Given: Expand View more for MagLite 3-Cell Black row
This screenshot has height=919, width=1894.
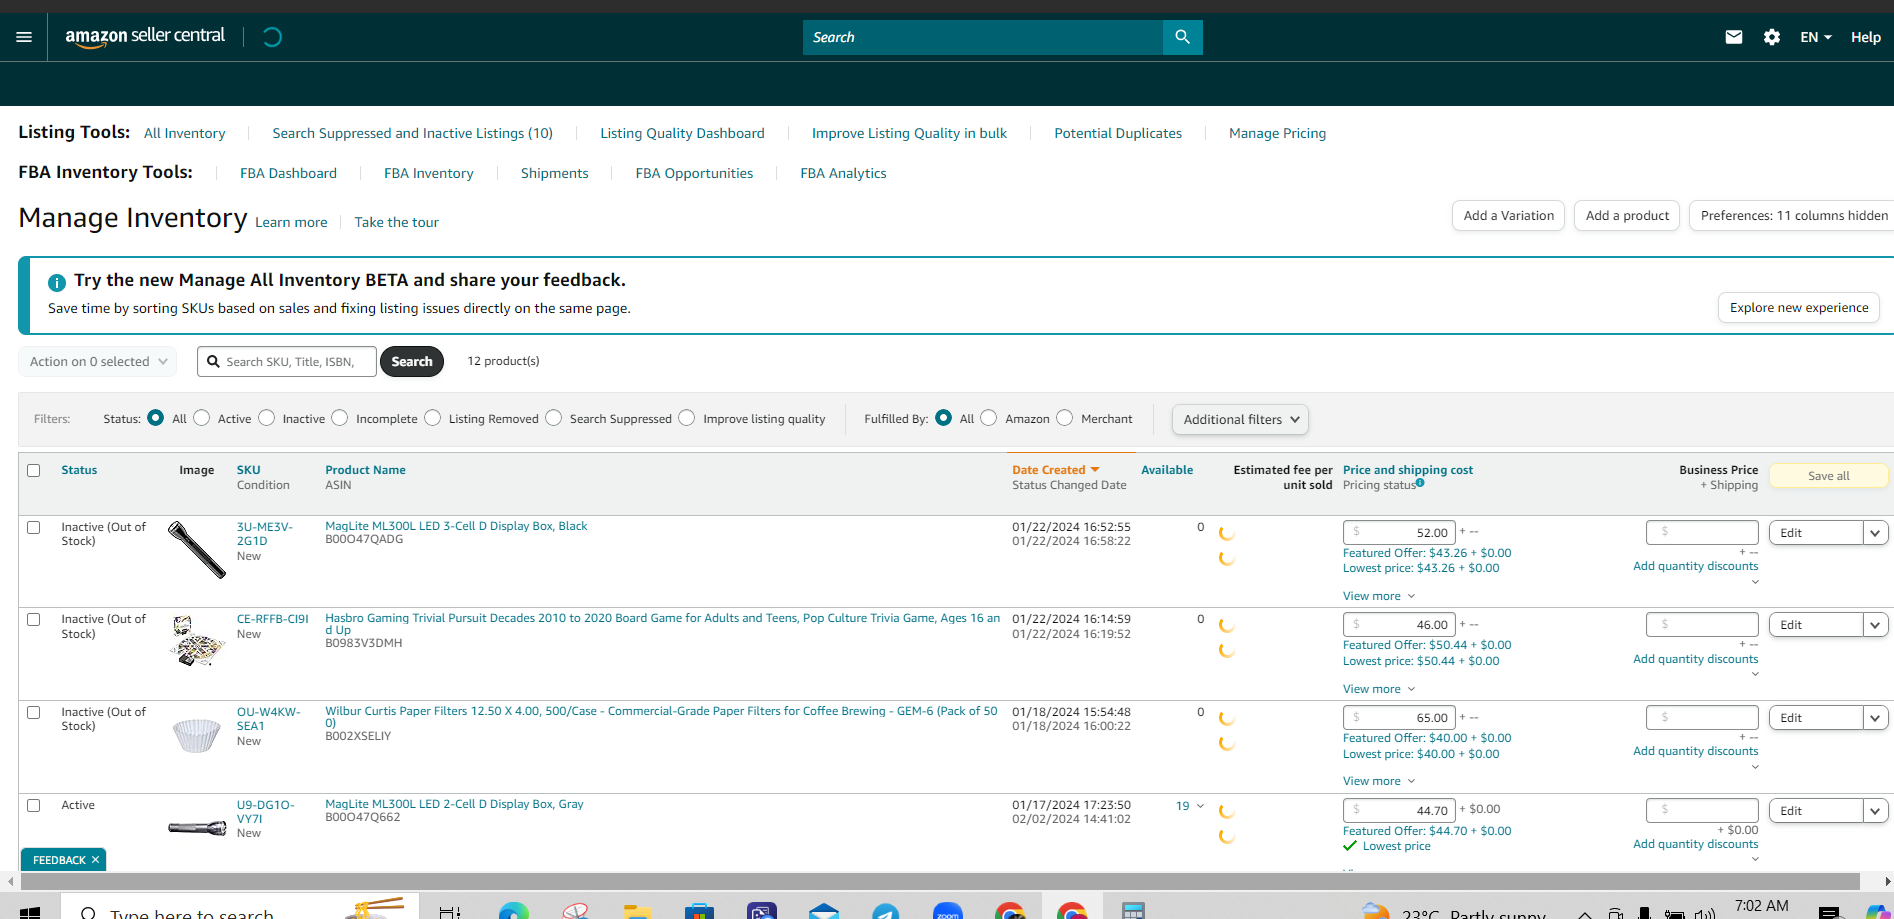Looking at the screenshot, I should click(x=1379, y=596).
